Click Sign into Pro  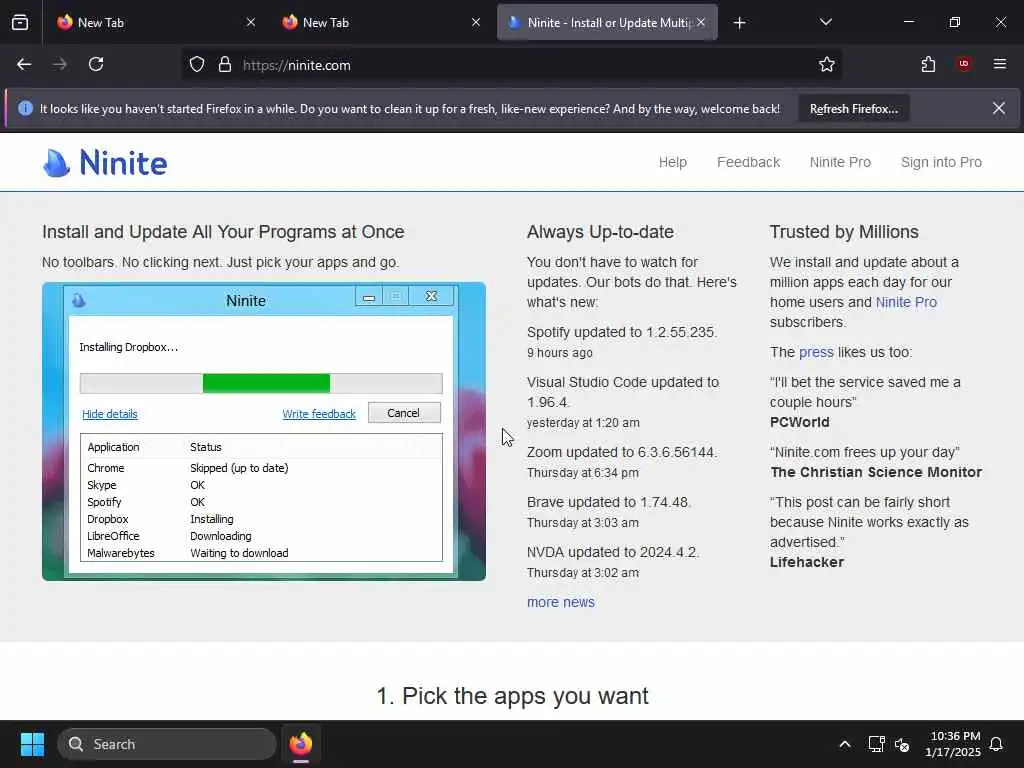[x=941, y=162]
